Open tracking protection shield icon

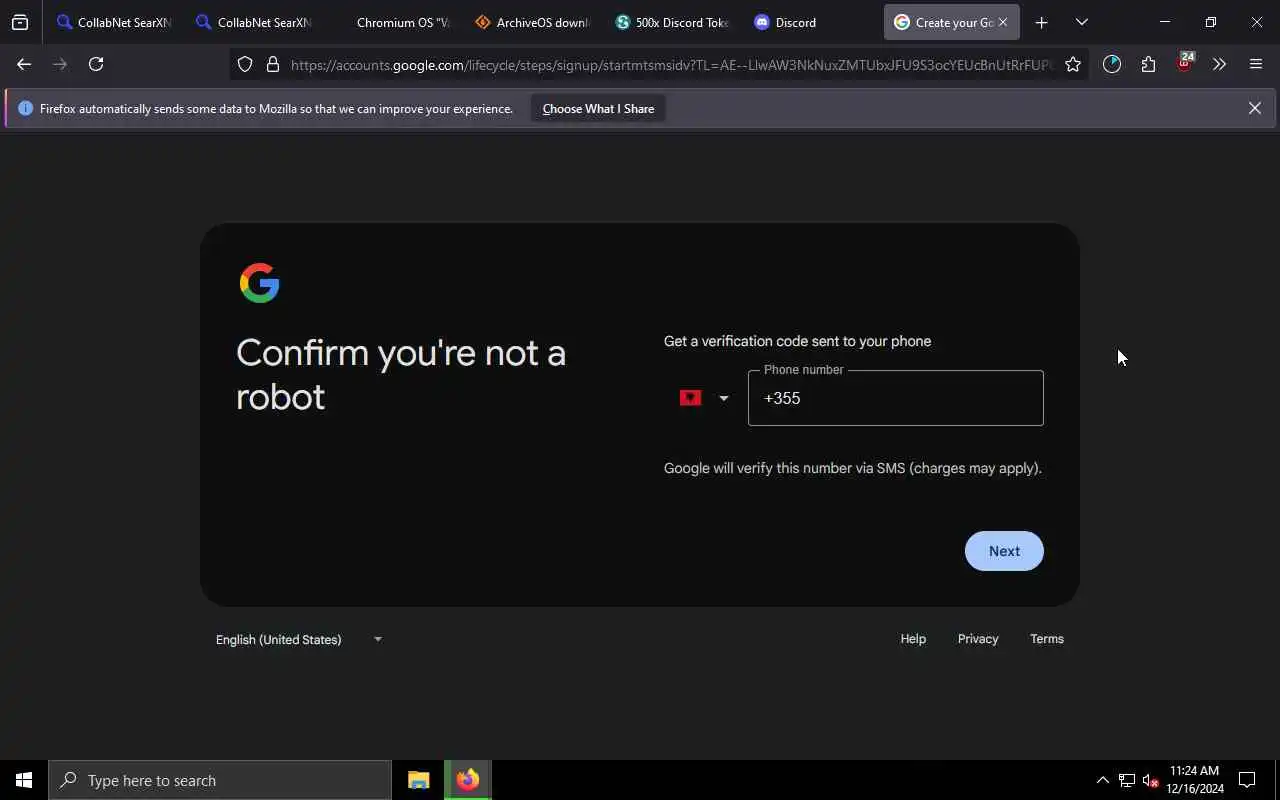[245, 64]
